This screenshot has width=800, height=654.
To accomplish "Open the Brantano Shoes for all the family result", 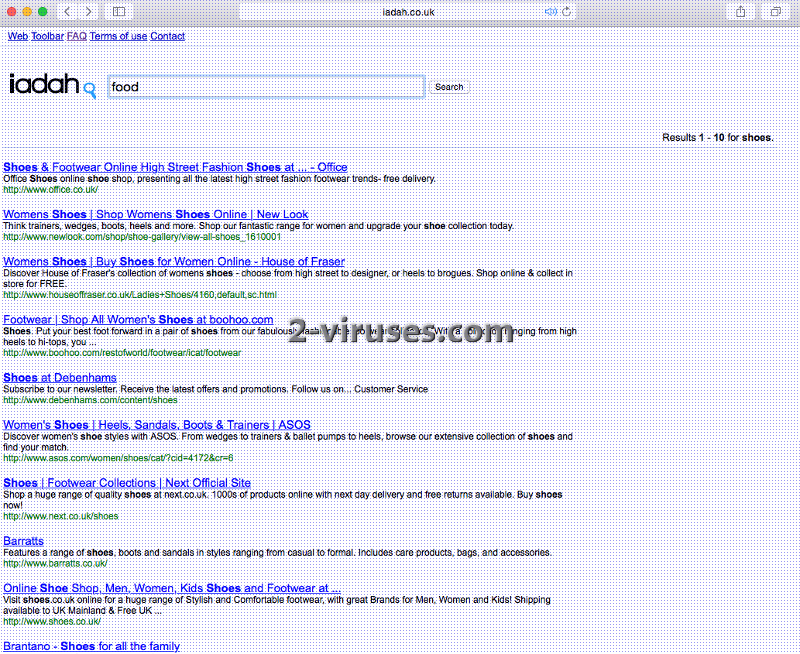I will pos(91,646).
